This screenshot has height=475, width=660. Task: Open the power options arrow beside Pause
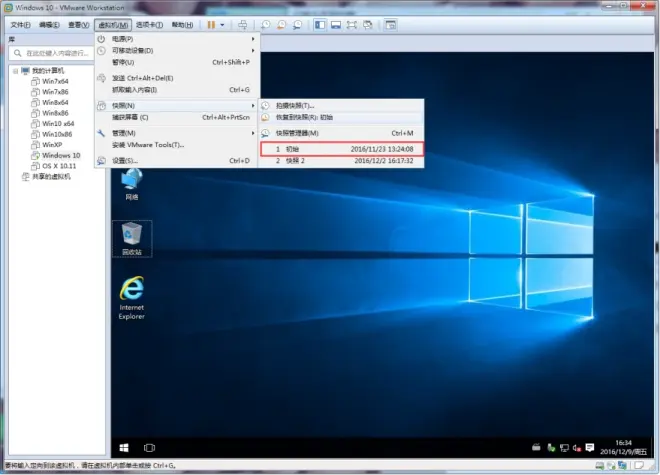[222, 25]
